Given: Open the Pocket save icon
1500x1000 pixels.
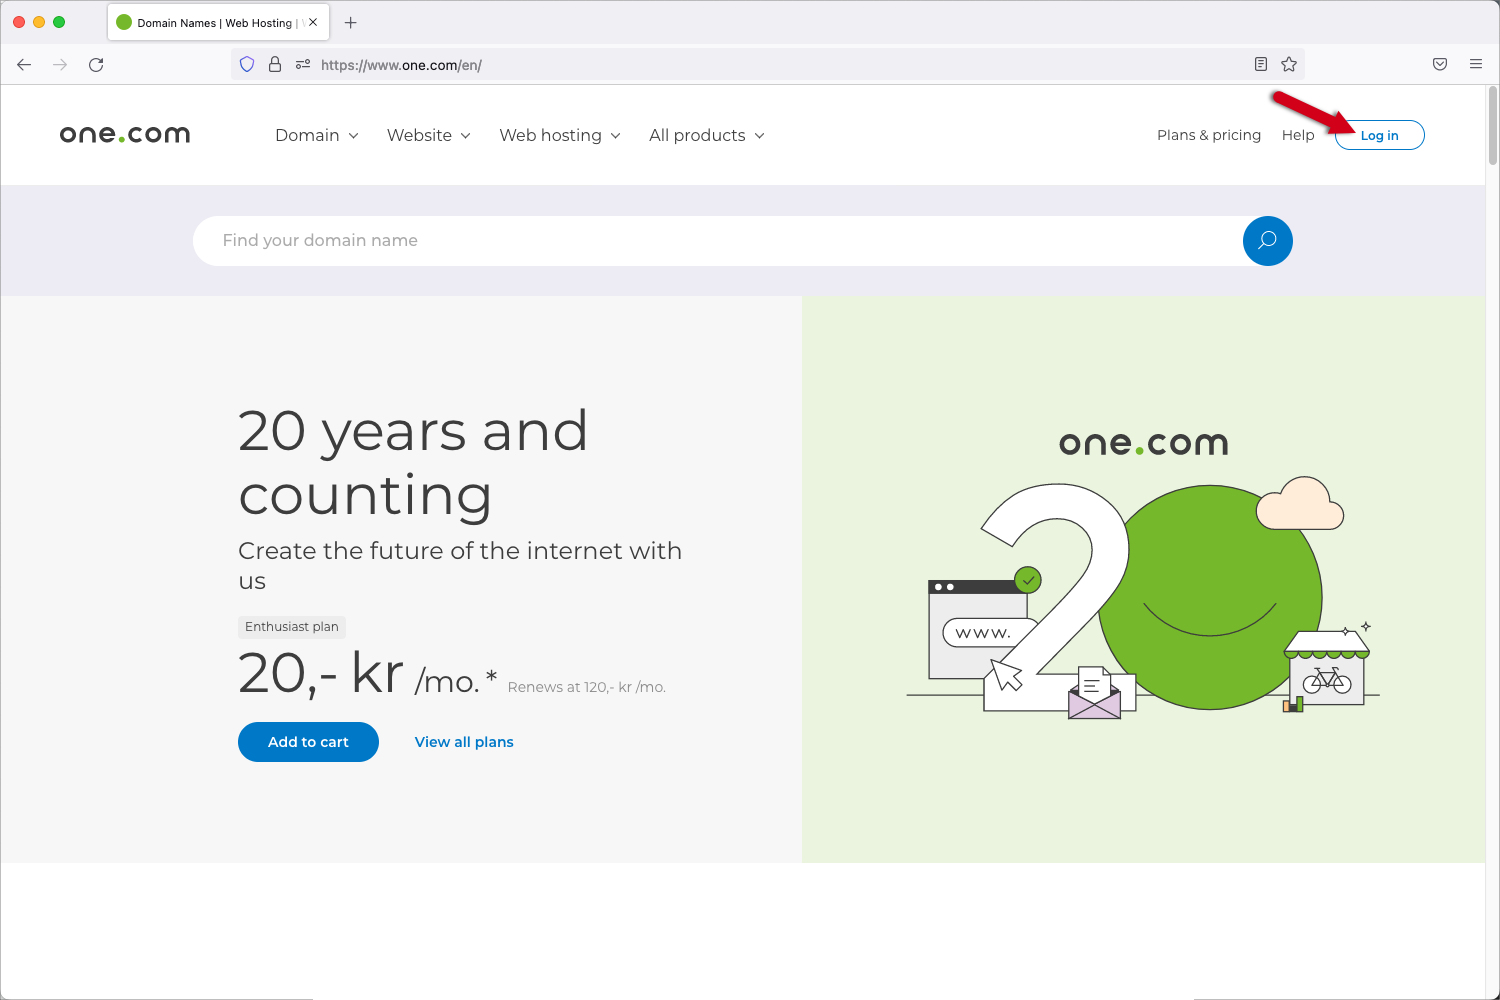Looking at the screenshot, I should click(1440, 65).
